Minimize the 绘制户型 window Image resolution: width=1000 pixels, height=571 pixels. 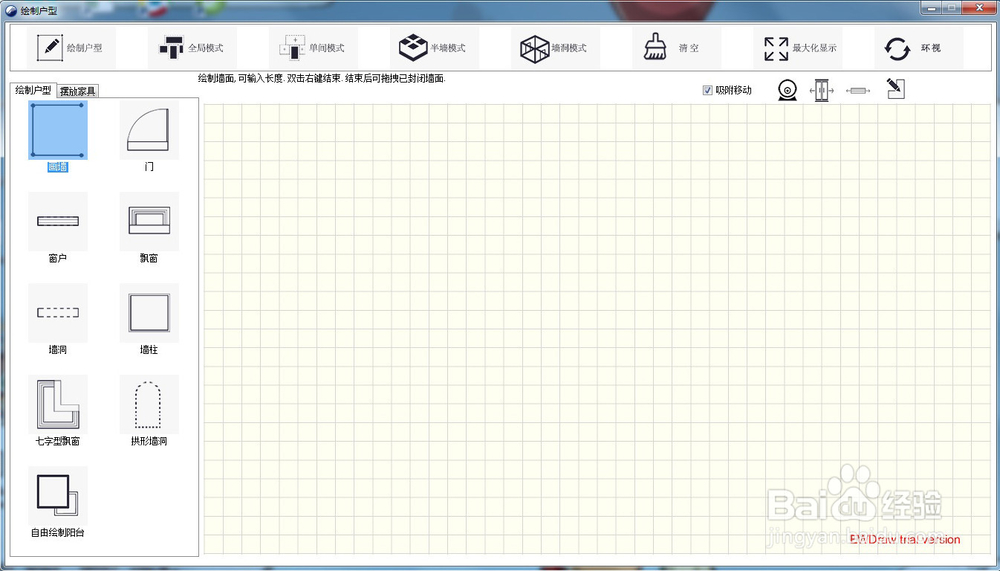click(x=932, y=8)
